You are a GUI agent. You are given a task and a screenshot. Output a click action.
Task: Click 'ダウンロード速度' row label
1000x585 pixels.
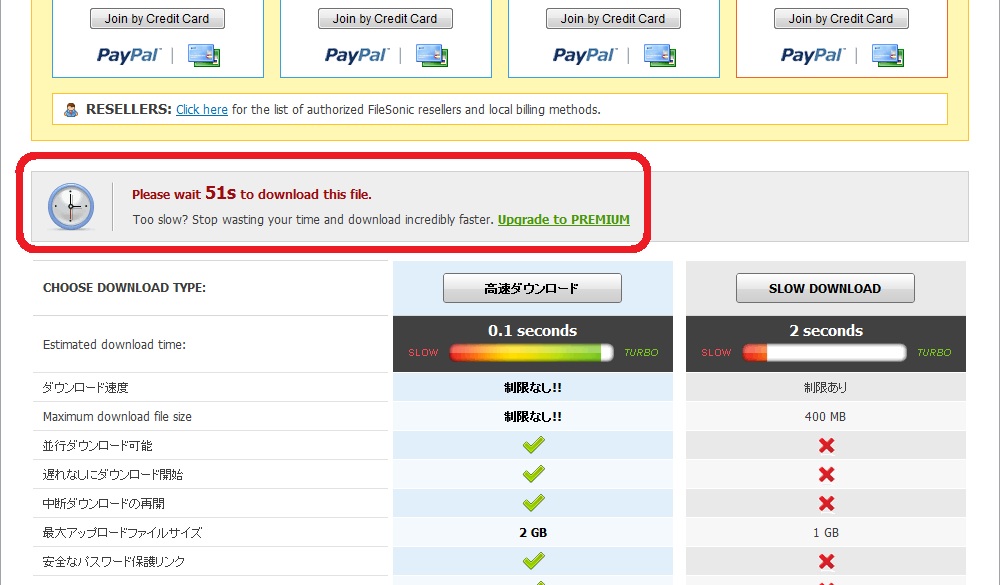pyautogui.click(x=85, y=387)
